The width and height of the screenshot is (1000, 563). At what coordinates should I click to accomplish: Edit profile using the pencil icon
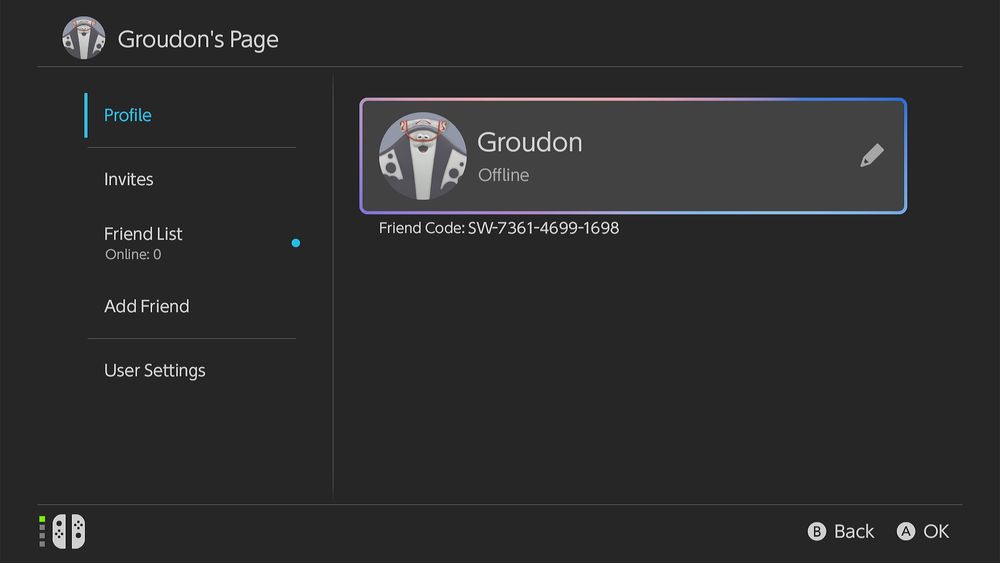click(x=872, y=156)
